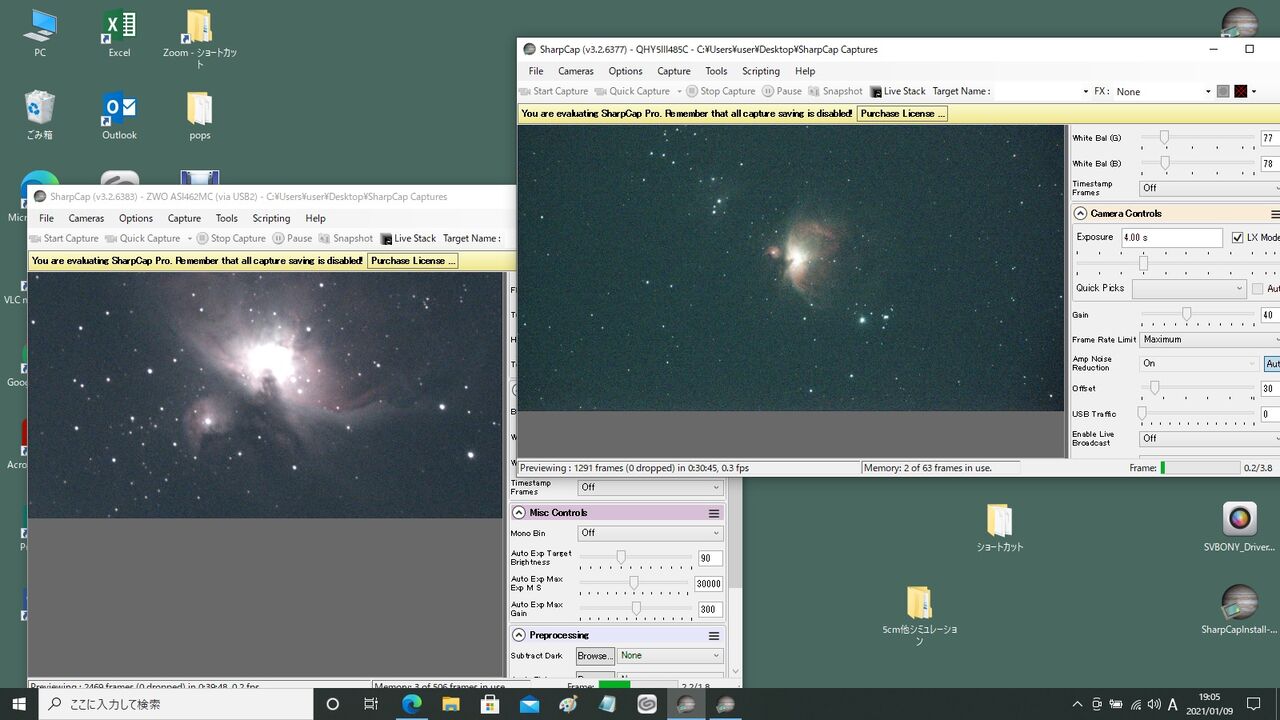Click the gray histogram icon beside FX
Viewport: 1280px width, 720px height.
click(1223, 91)
